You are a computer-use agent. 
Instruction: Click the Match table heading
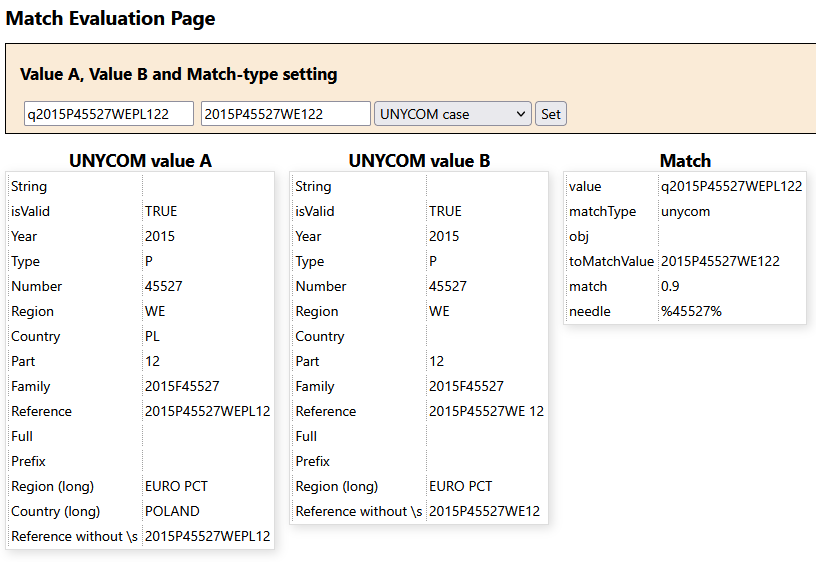pyautogui.click(x=685, y=160)
